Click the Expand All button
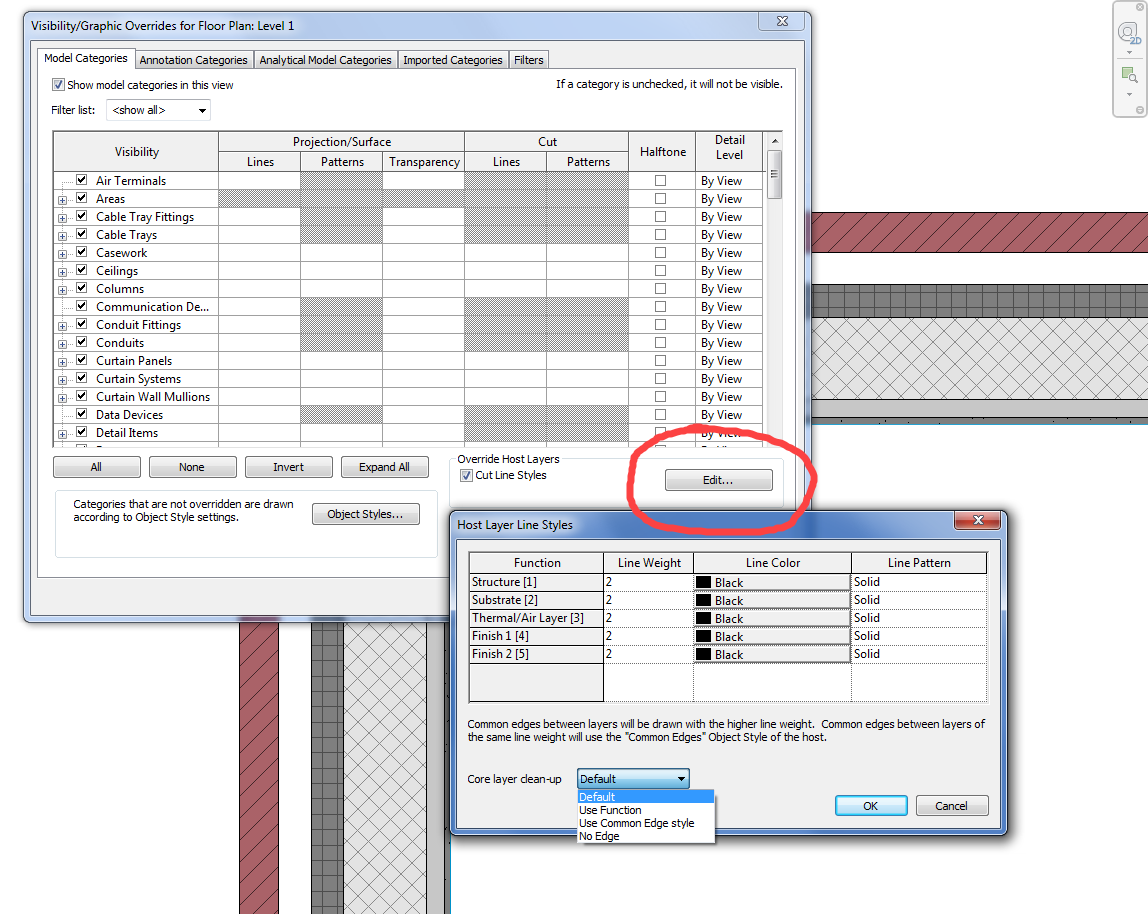The image size is (1148, 914). point(384,467)
